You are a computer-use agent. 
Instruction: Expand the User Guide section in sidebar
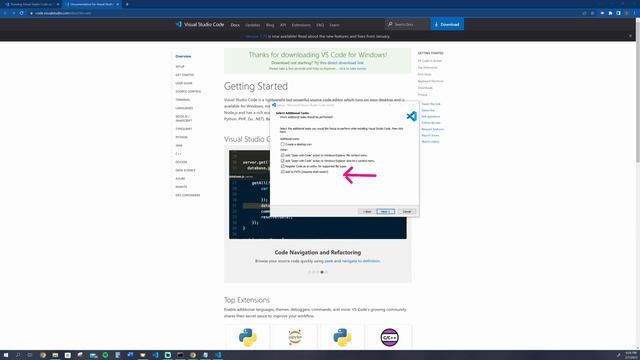[184, 83]
